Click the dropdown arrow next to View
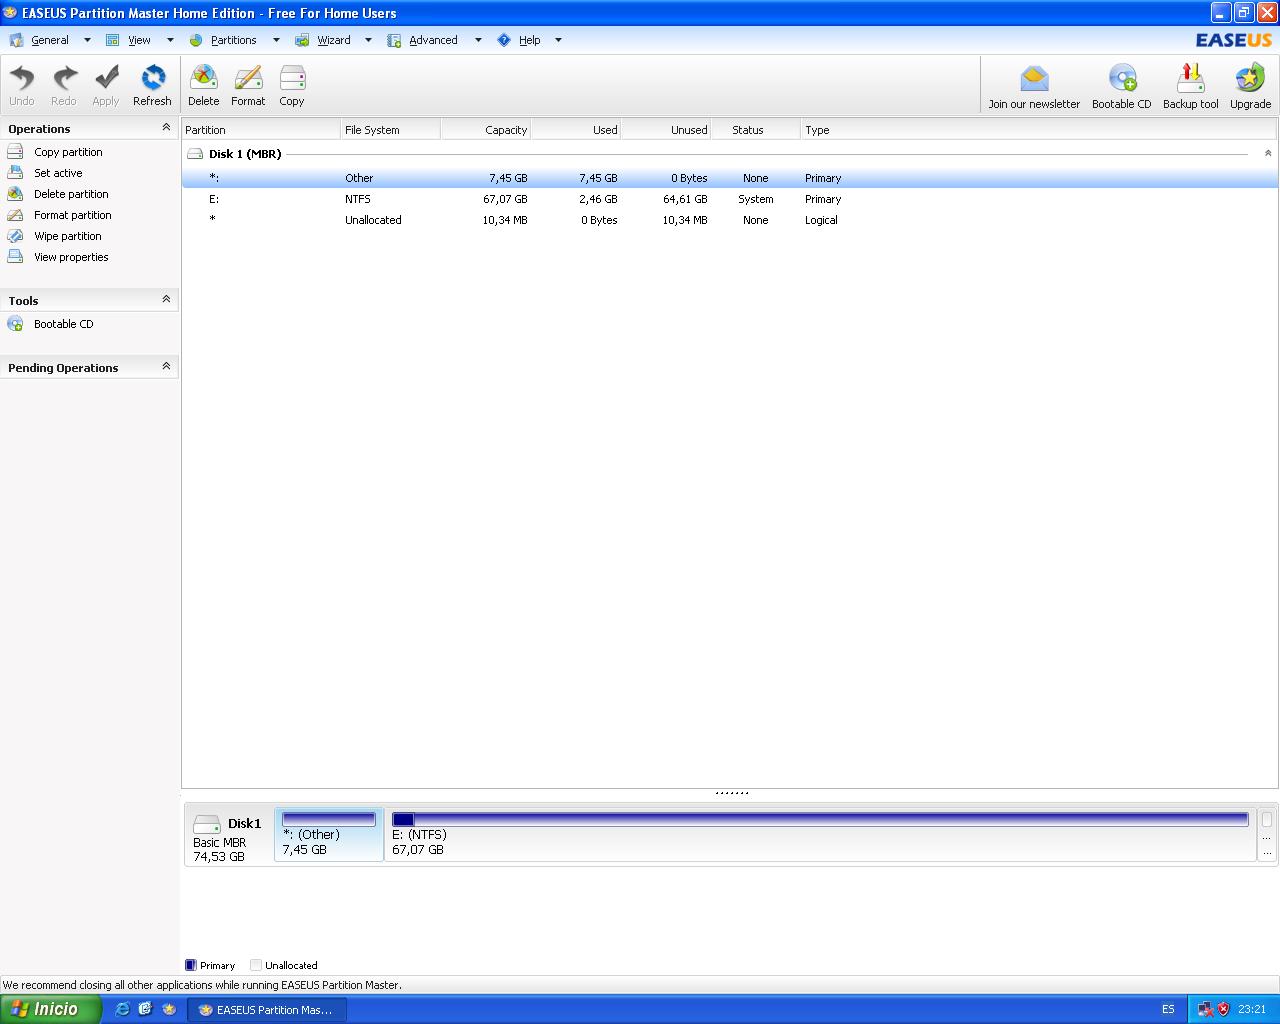1280x1024 pixels. click(x=170, y=40)
